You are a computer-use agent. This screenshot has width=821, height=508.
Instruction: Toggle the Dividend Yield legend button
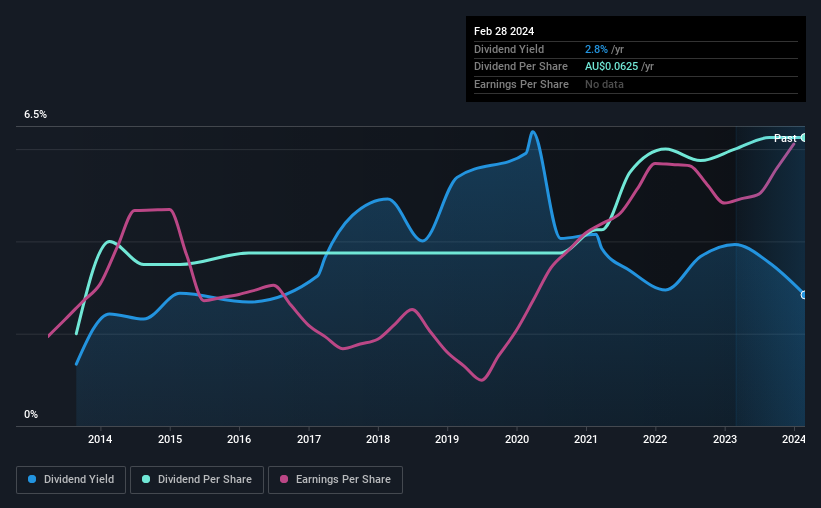point(71,480)
